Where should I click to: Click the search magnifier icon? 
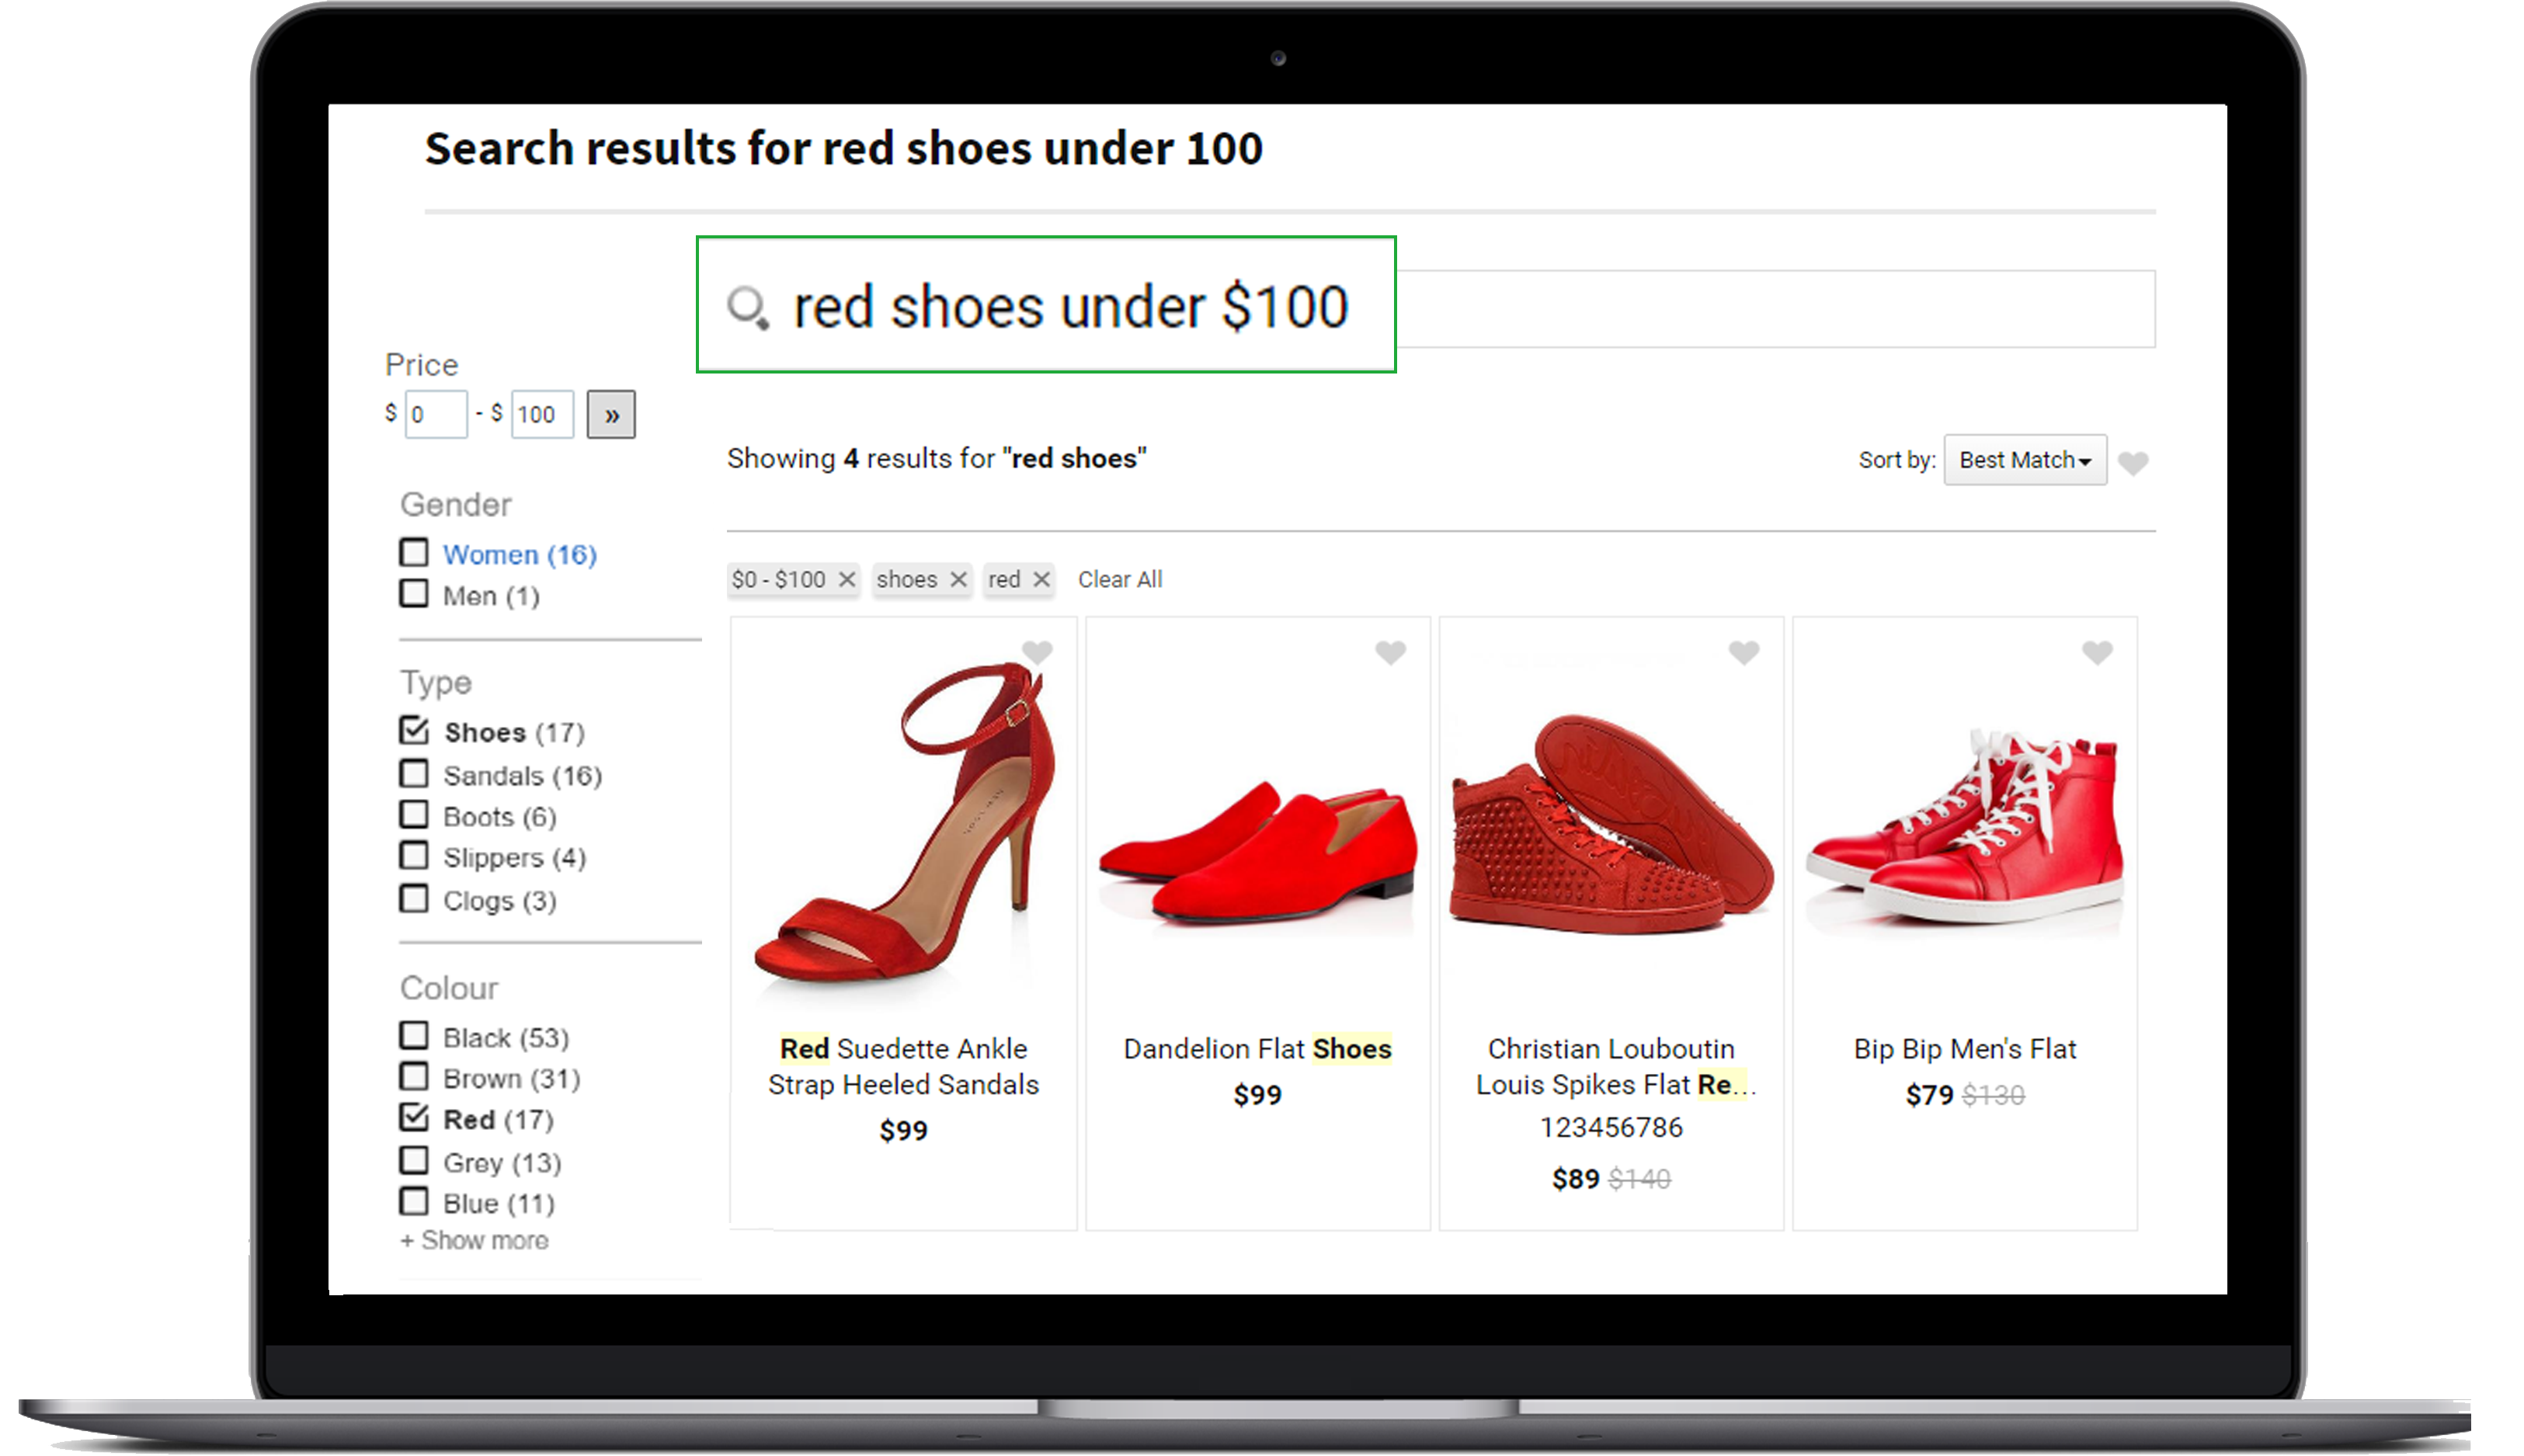(749, 308)
